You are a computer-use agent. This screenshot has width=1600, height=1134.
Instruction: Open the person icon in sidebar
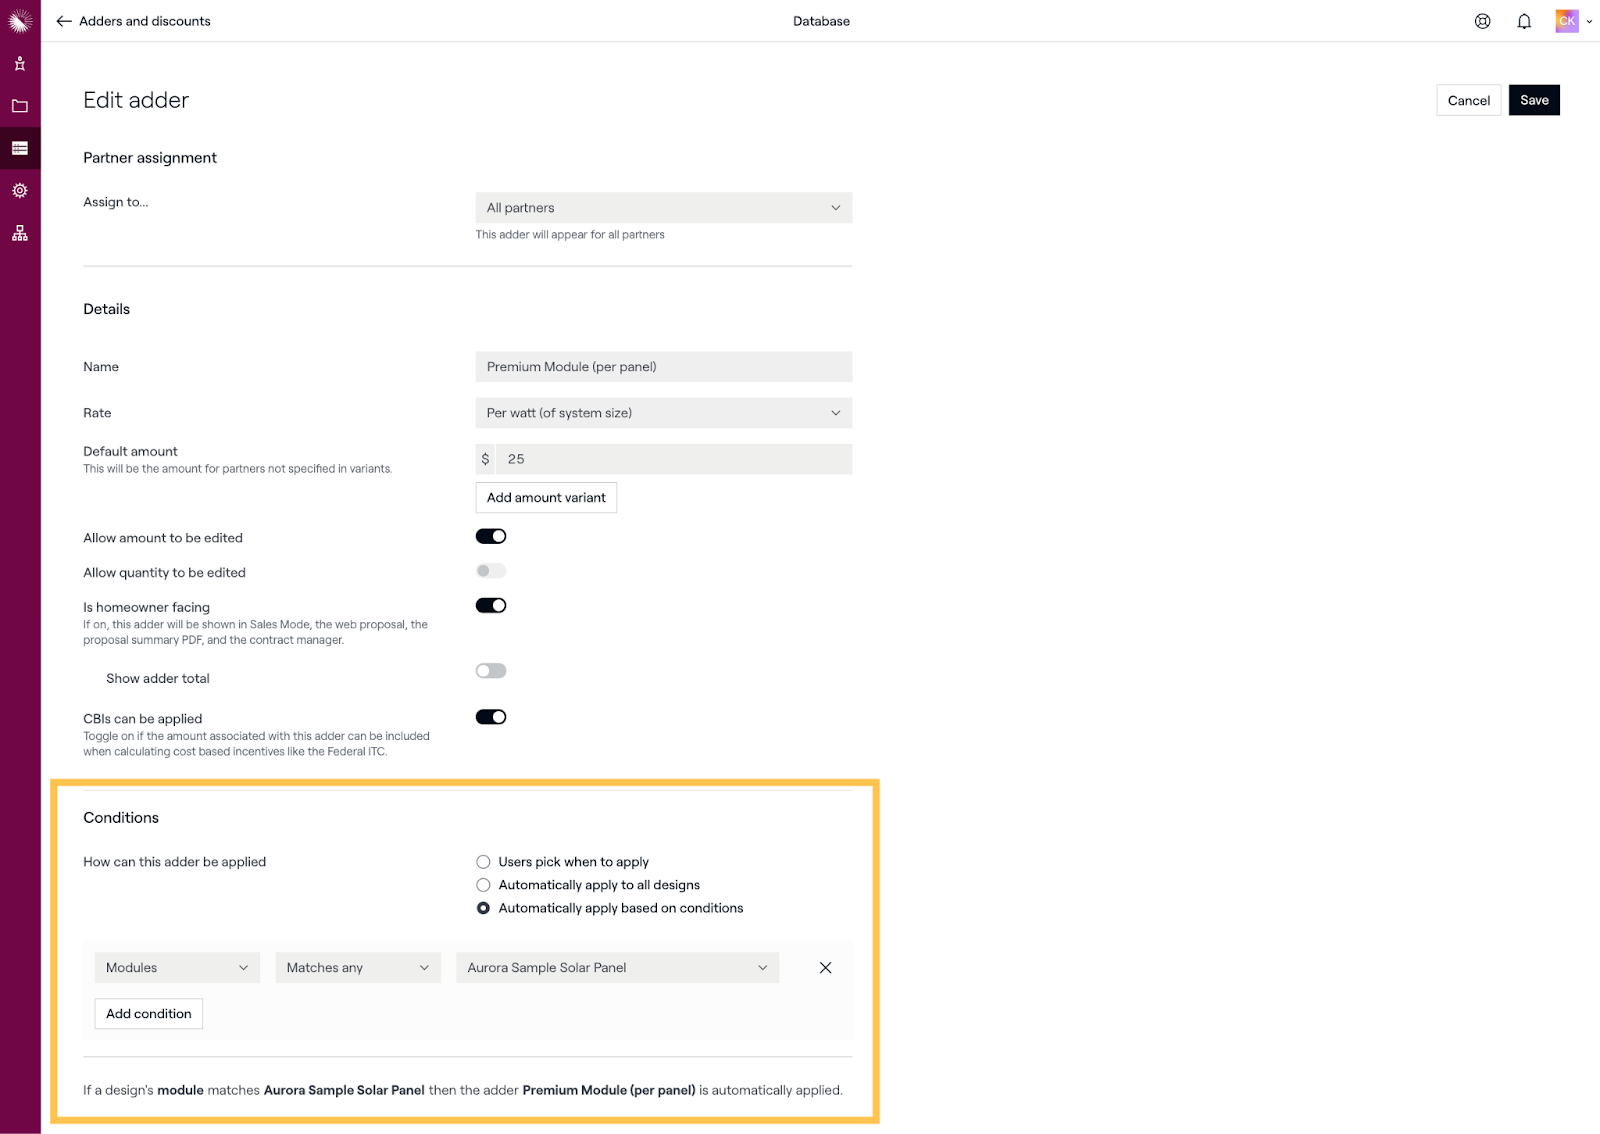pyautogui.click(x=20, y=64)
